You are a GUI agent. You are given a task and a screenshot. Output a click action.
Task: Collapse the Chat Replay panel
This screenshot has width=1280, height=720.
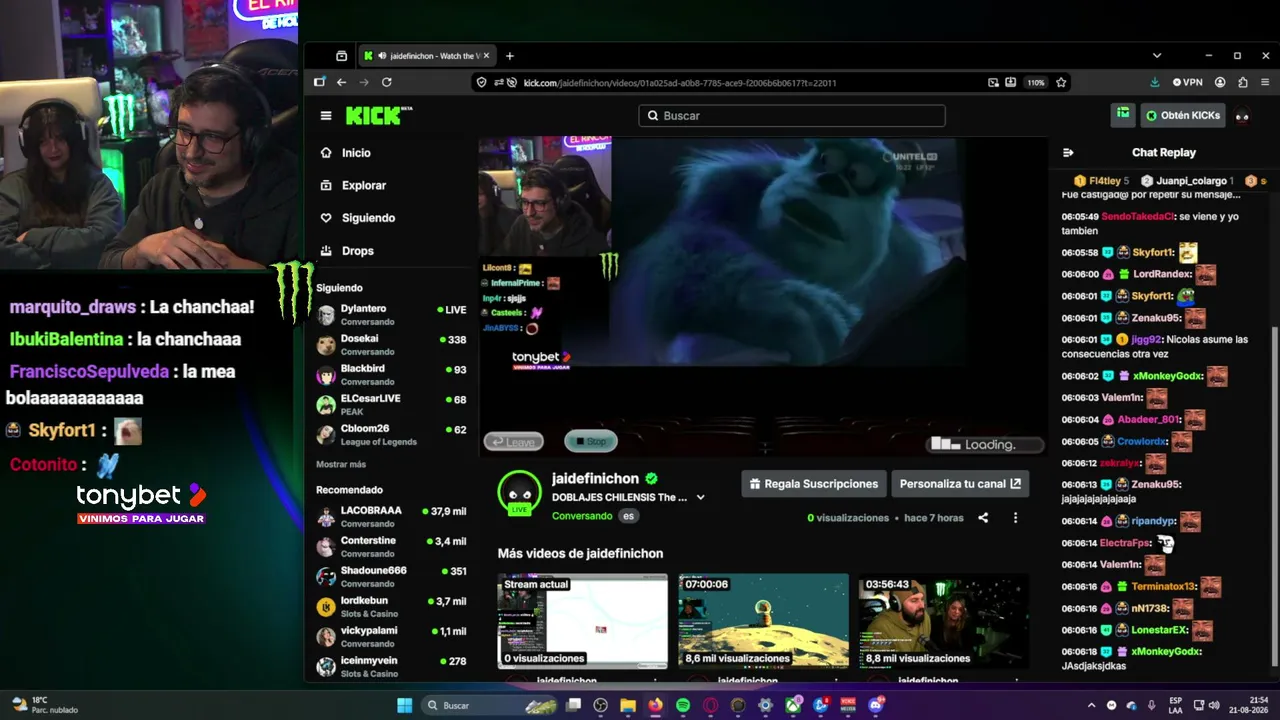[x=1068, y=153]
